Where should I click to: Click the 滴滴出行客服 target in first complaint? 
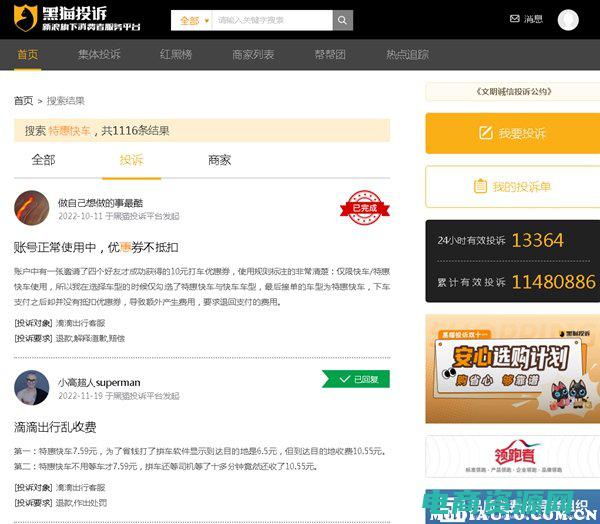click(x=80, y=323)
